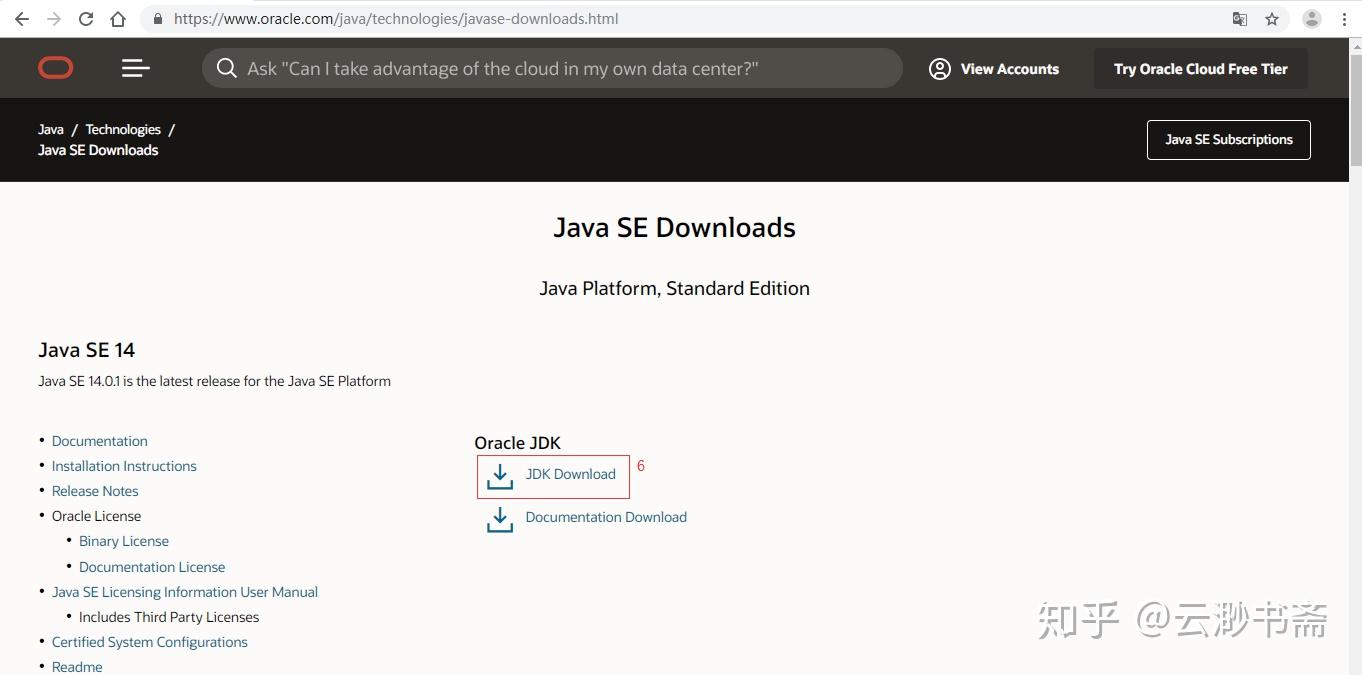This screenshot has width=1362, height=675.
Task: Click the Oracle logo icon
Action: pos(56,68)
